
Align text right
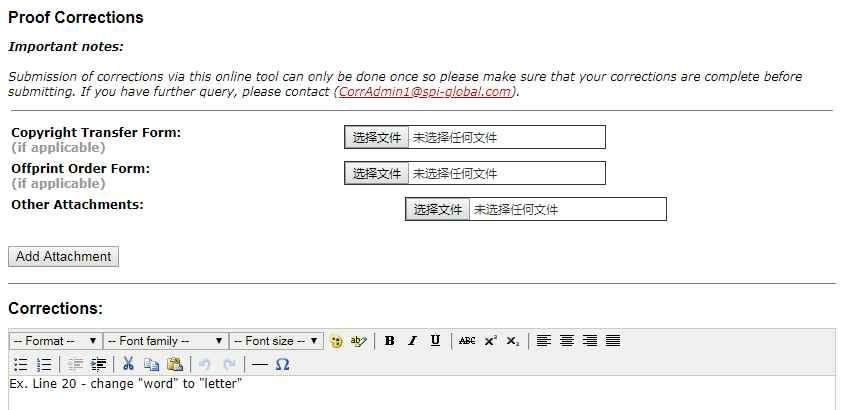pos(590,341)
